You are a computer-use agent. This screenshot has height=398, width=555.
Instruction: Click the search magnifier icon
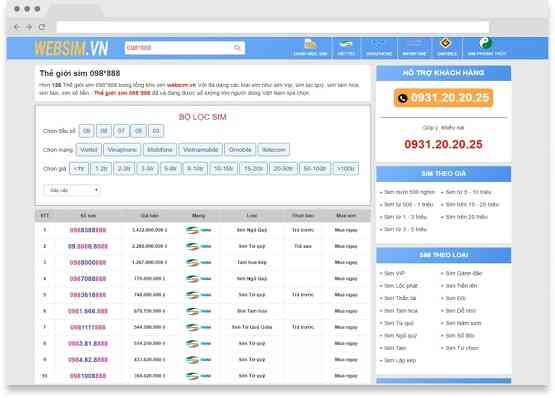point(238,48)
